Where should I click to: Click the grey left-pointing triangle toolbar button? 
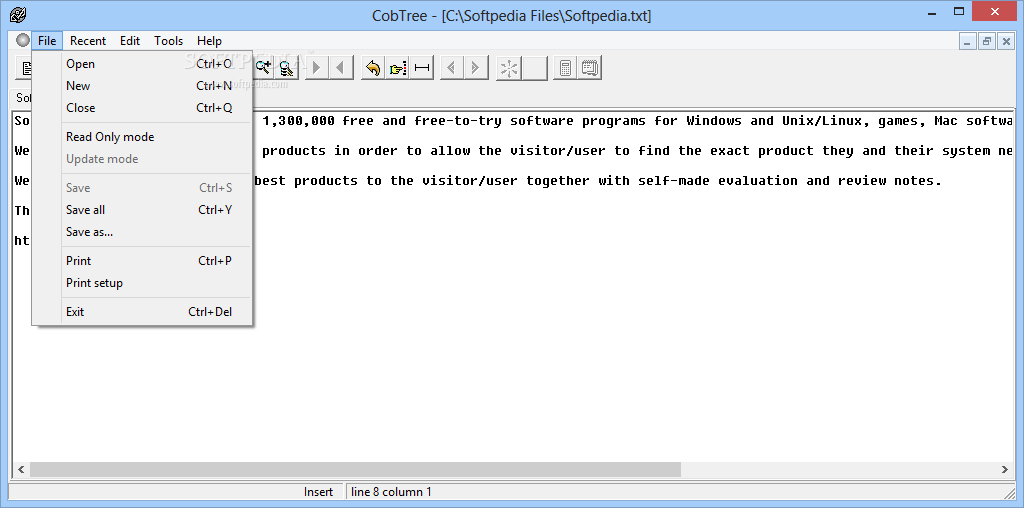[341, 67]
